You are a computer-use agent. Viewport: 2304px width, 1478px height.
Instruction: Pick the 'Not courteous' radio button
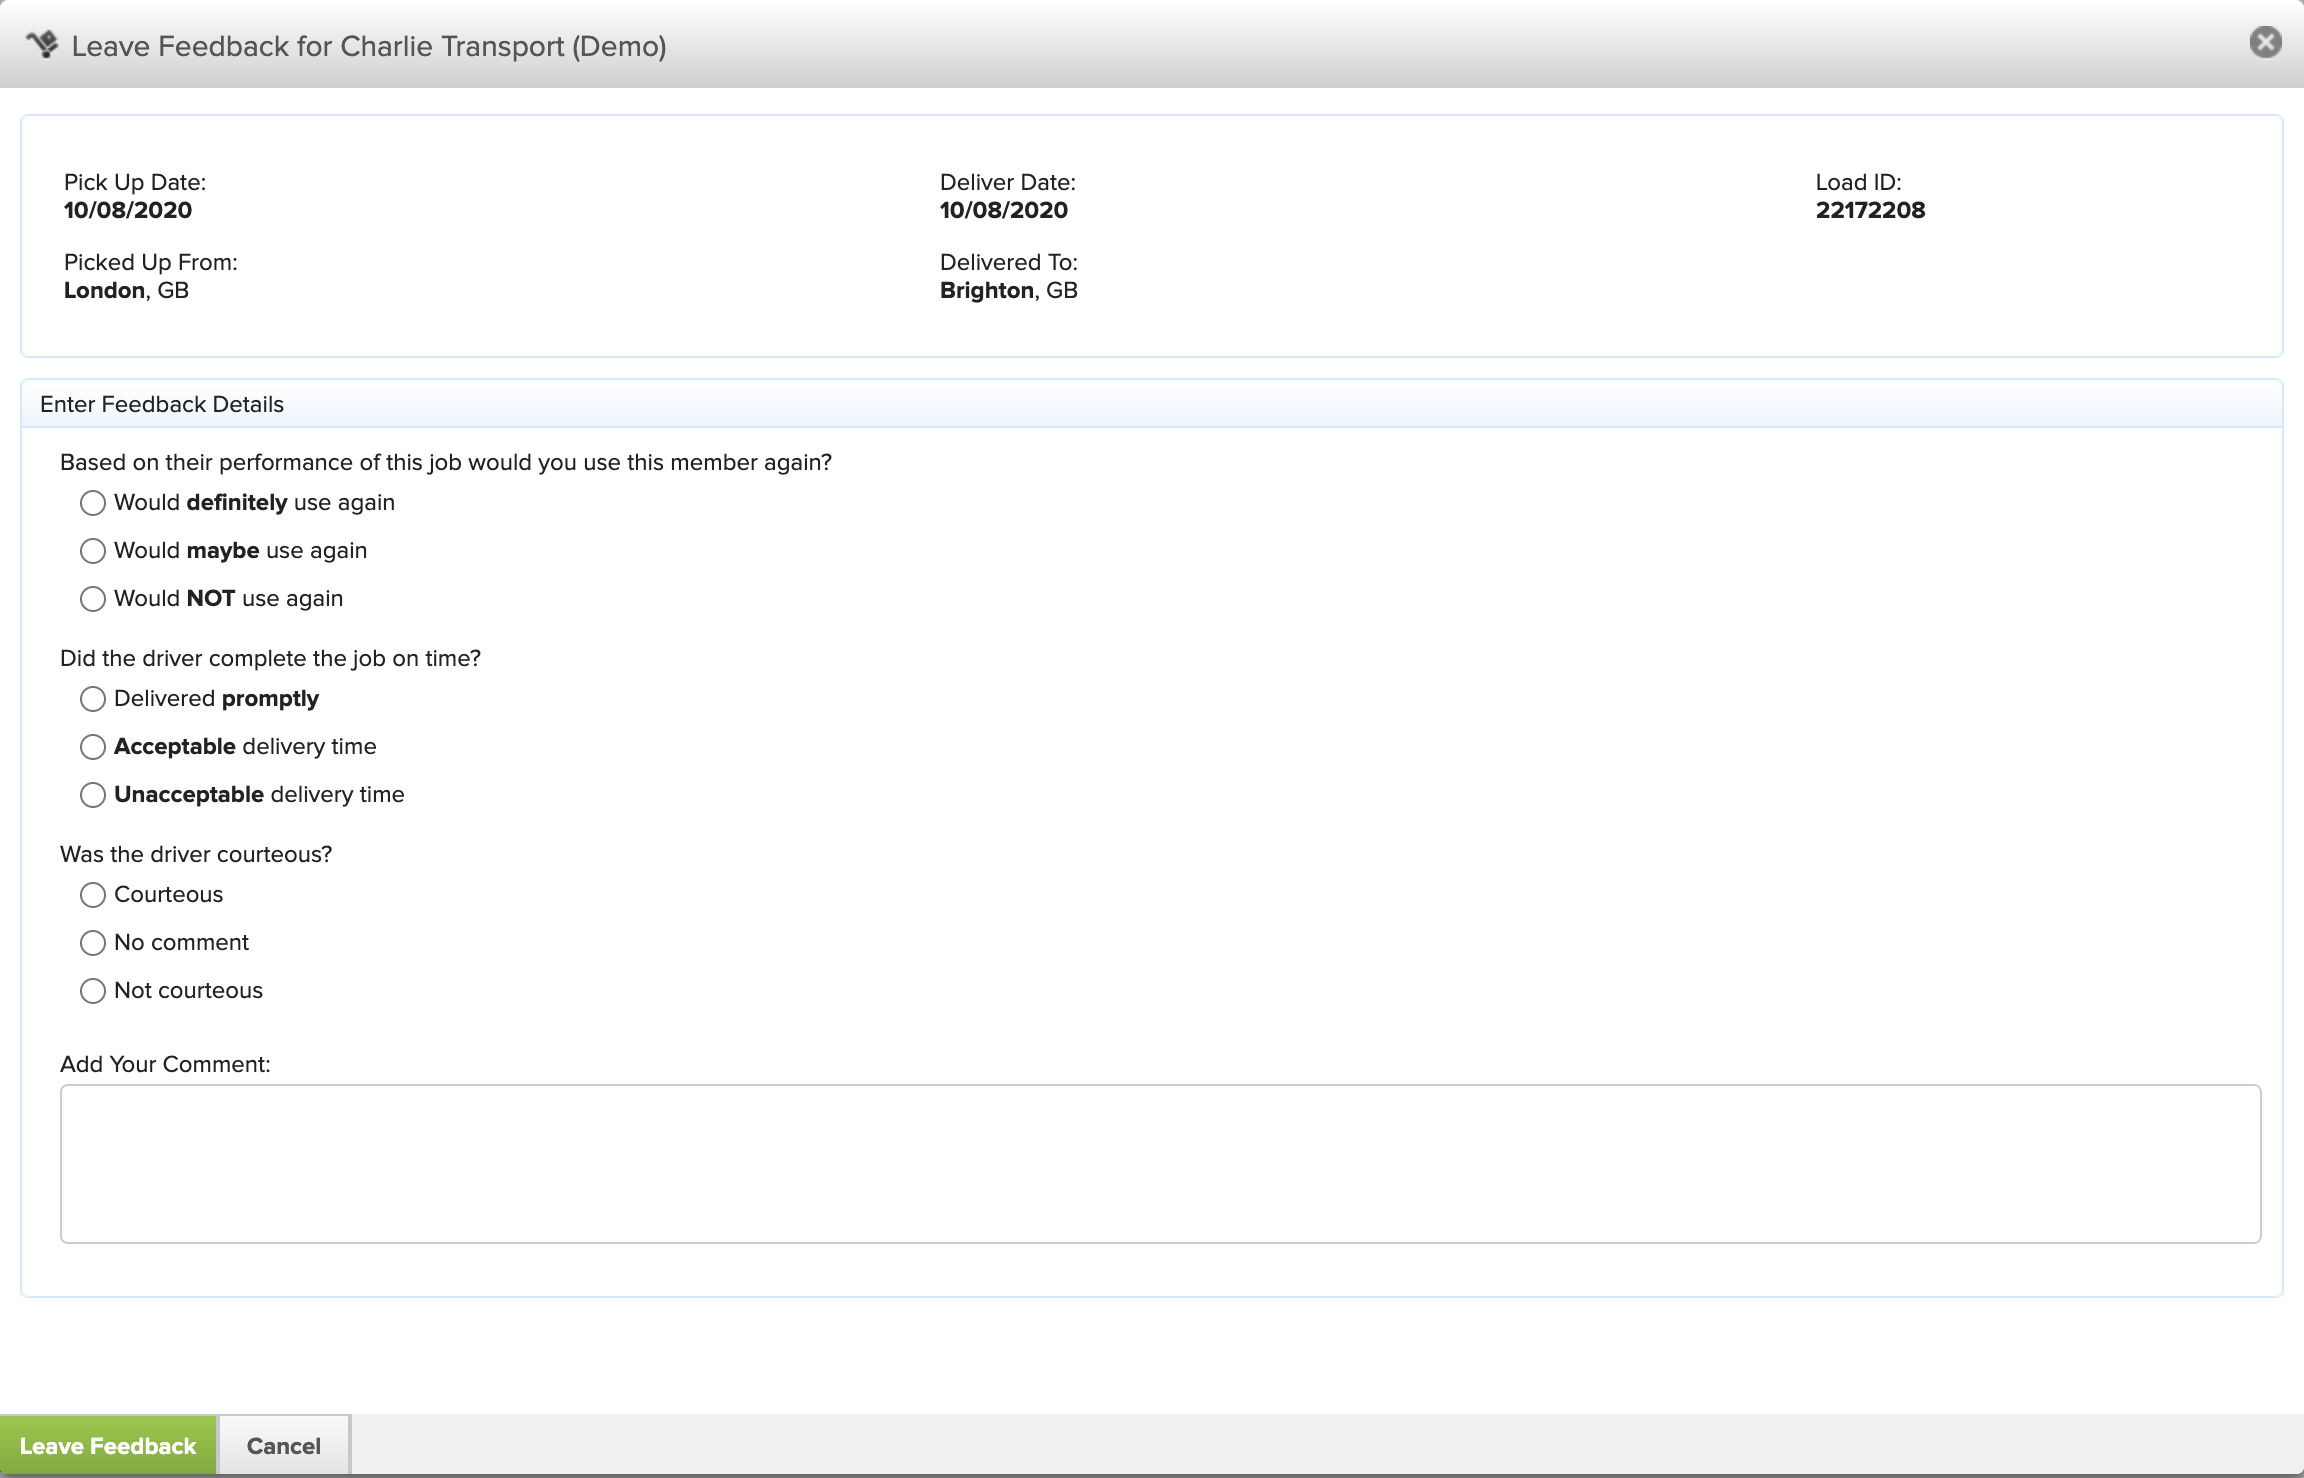point(93,991)
